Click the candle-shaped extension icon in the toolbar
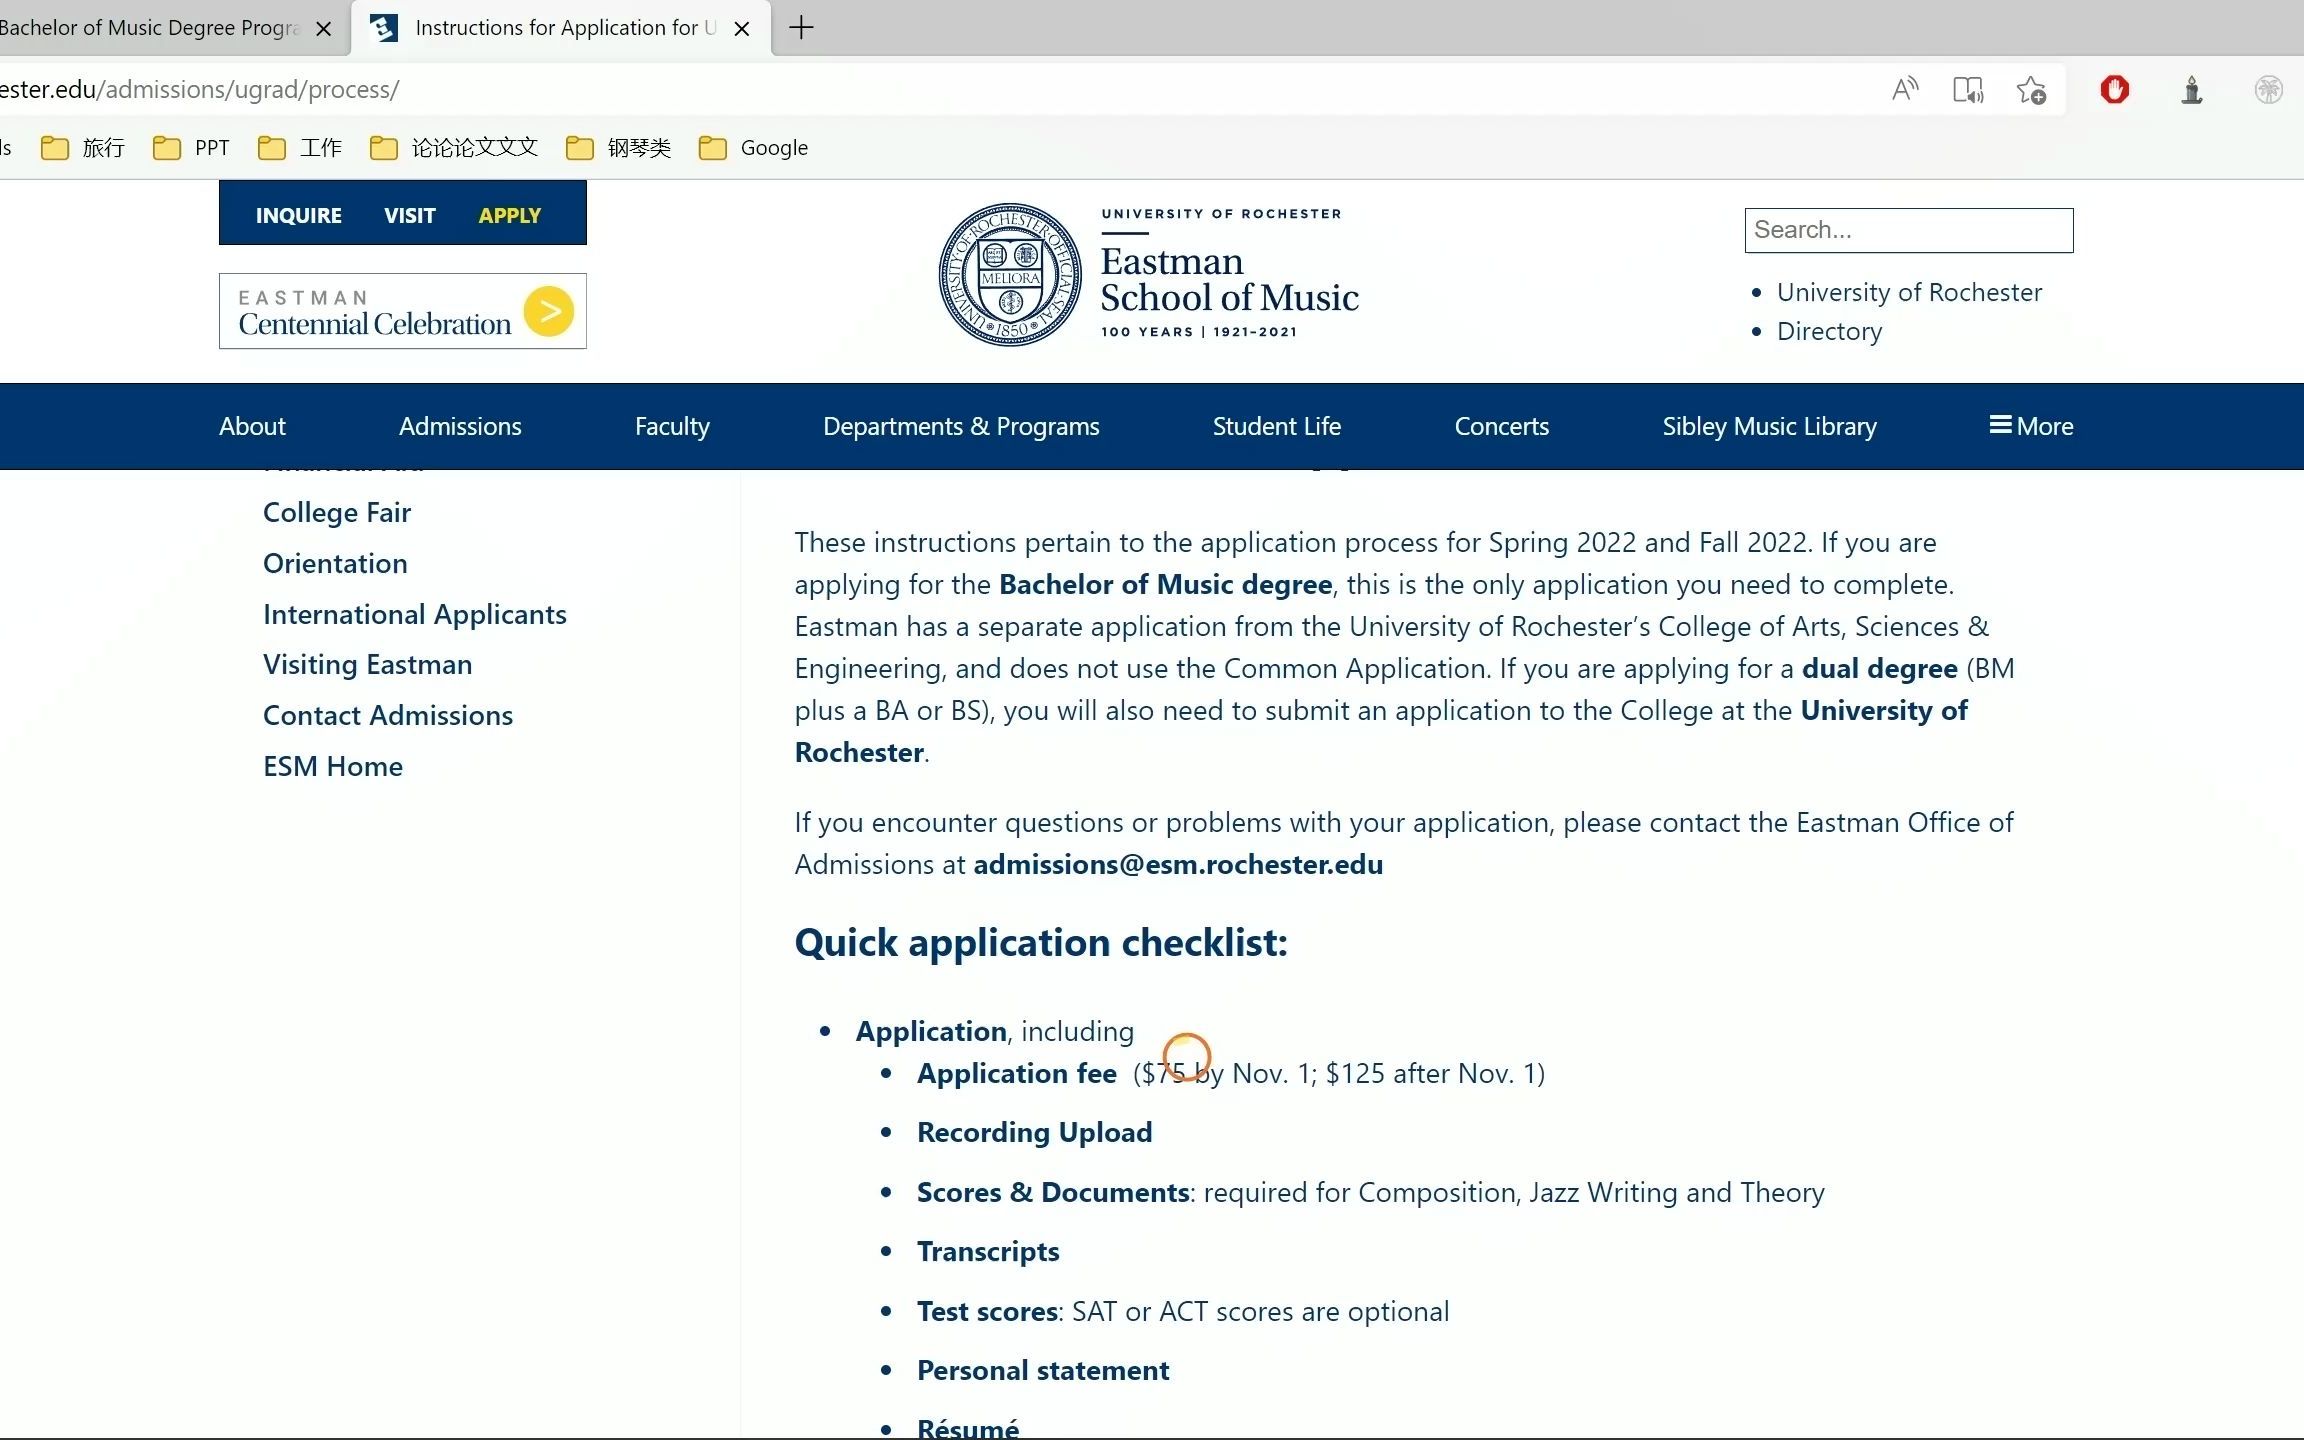2304x1440 pixels. (2192, 90)
